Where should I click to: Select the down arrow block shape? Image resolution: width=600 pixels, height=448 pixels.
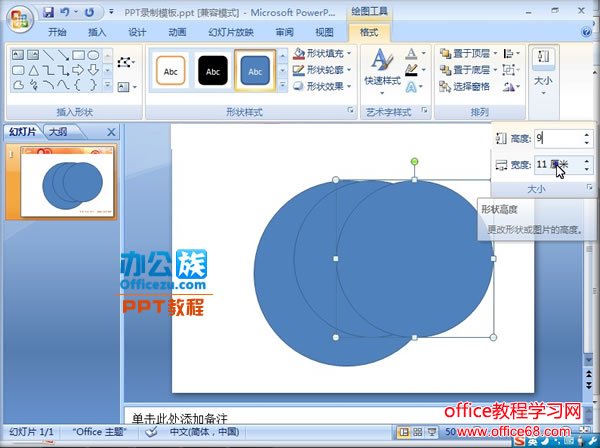tap(93, 70)
